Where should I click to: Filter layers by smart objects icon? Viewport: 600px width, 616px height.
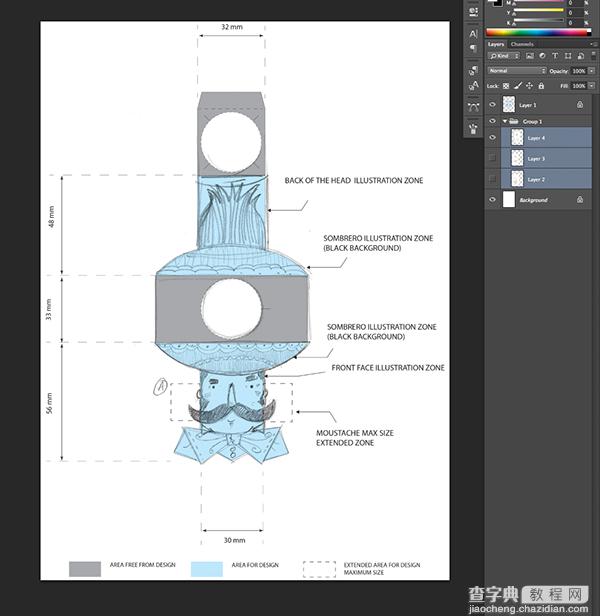click(580, 56)
